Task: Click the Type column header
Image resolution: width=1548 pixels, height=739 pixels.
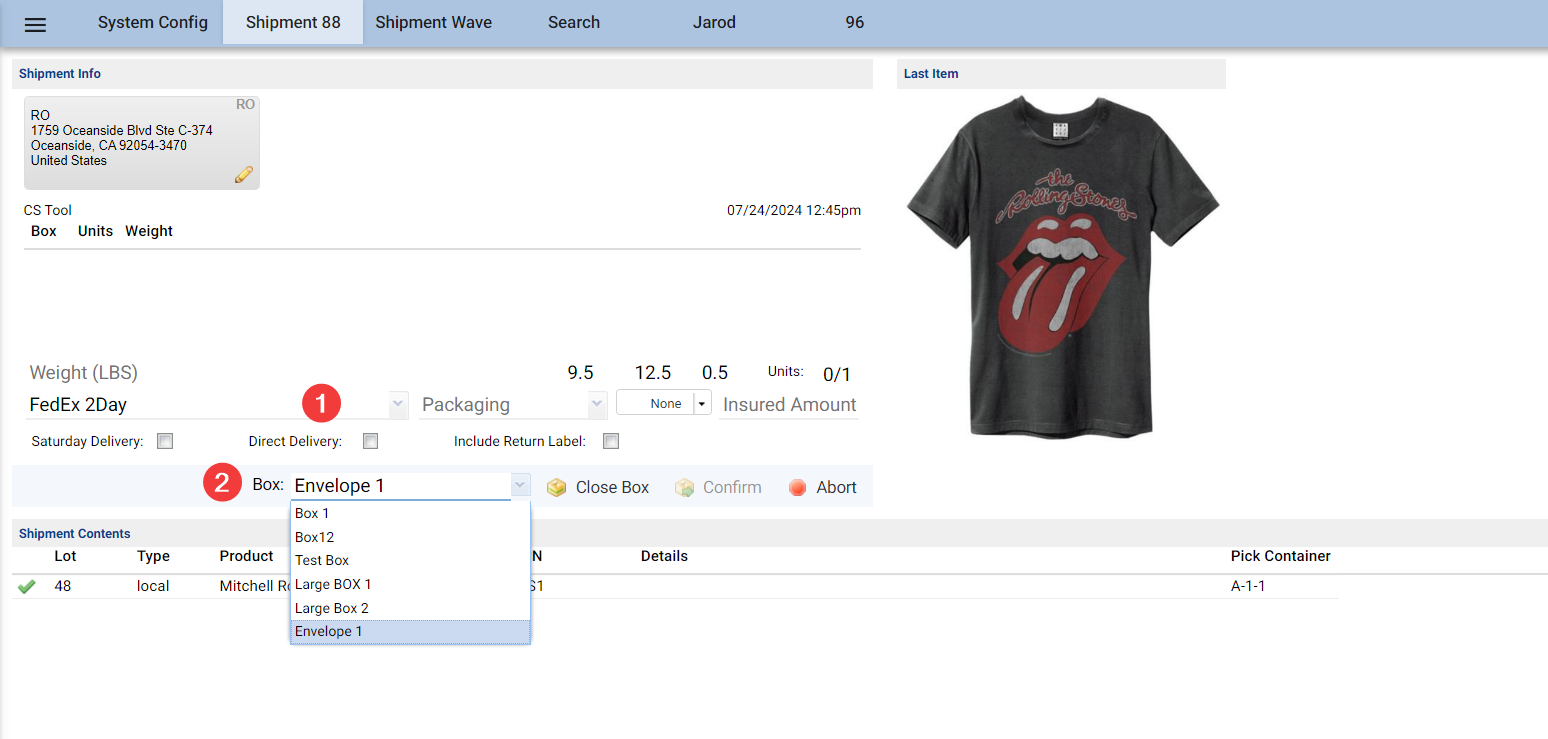Action: pyautogui.click(x=153, y=556)
